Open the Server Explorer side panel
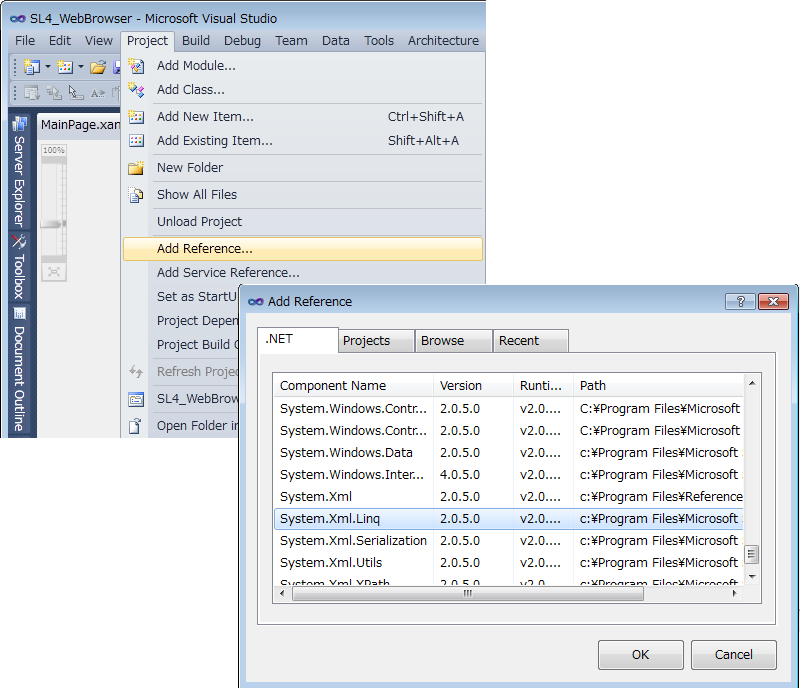Viewport: 800px width, 688px height. pos(19,172)
